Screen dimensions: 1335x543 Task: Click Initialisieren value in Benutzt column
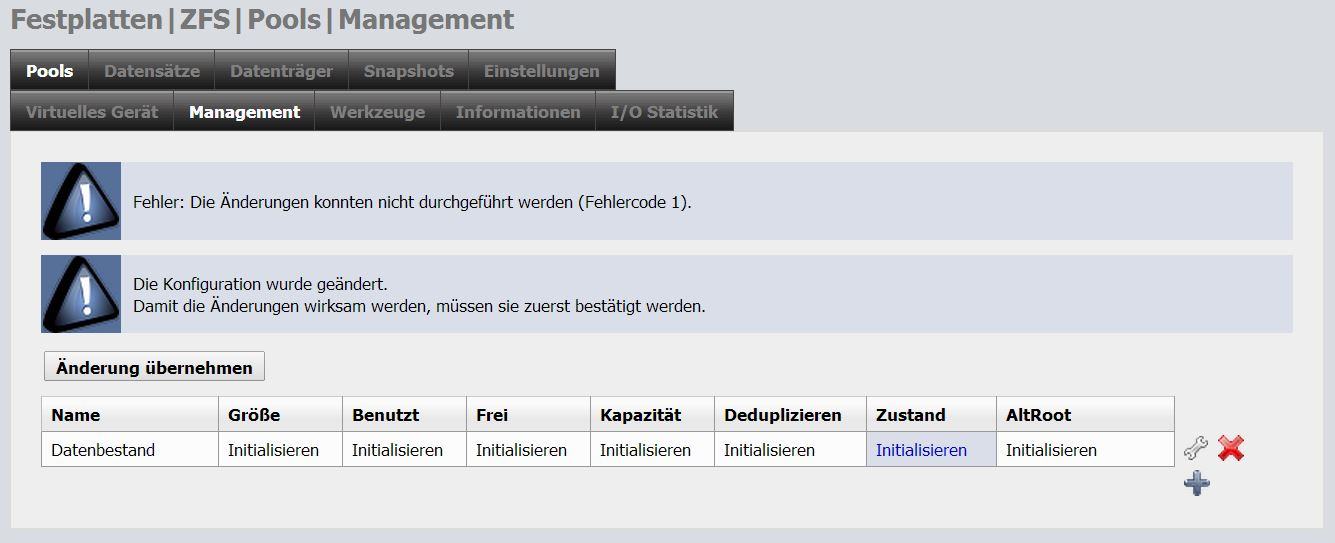pyautogui.click(x=397, y=450)
